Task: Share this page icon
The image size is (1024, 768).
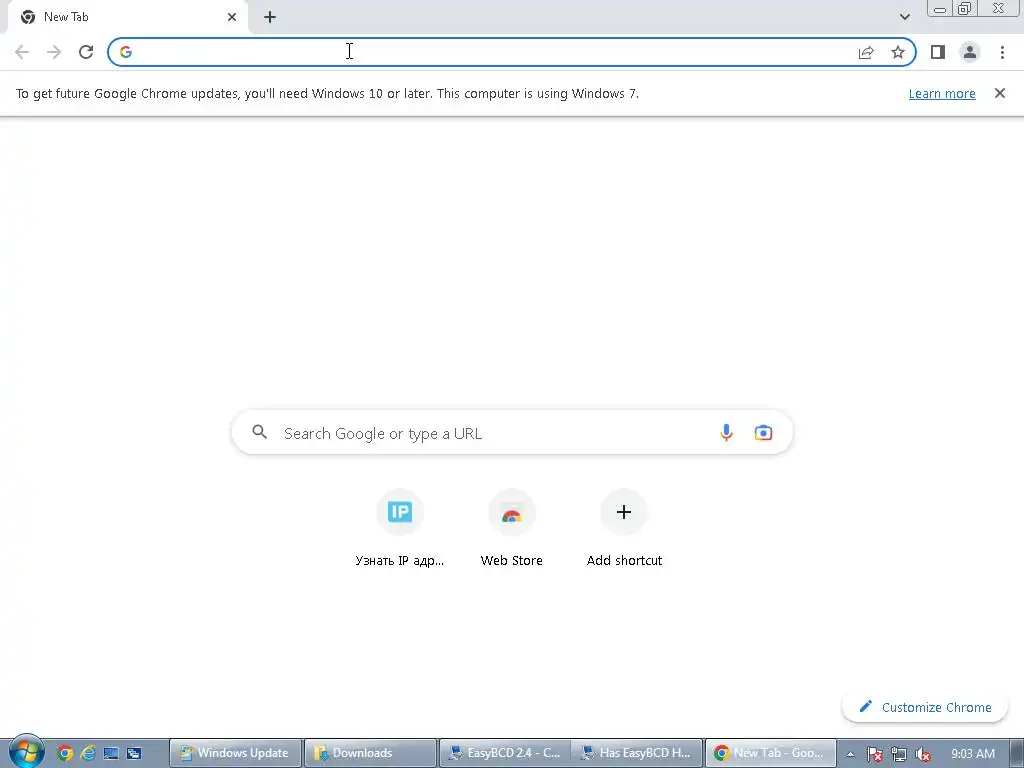Action: 866,52
